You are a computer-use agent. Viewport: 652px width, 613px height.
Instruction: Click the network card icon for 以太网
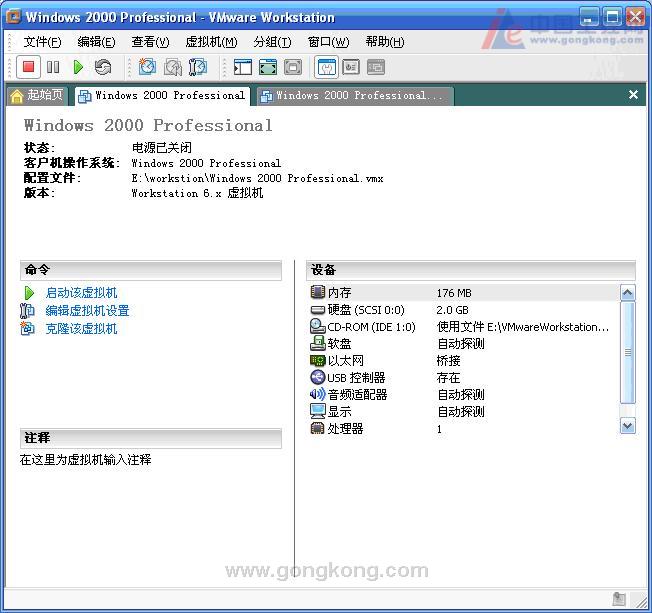(x=318, y=360)
